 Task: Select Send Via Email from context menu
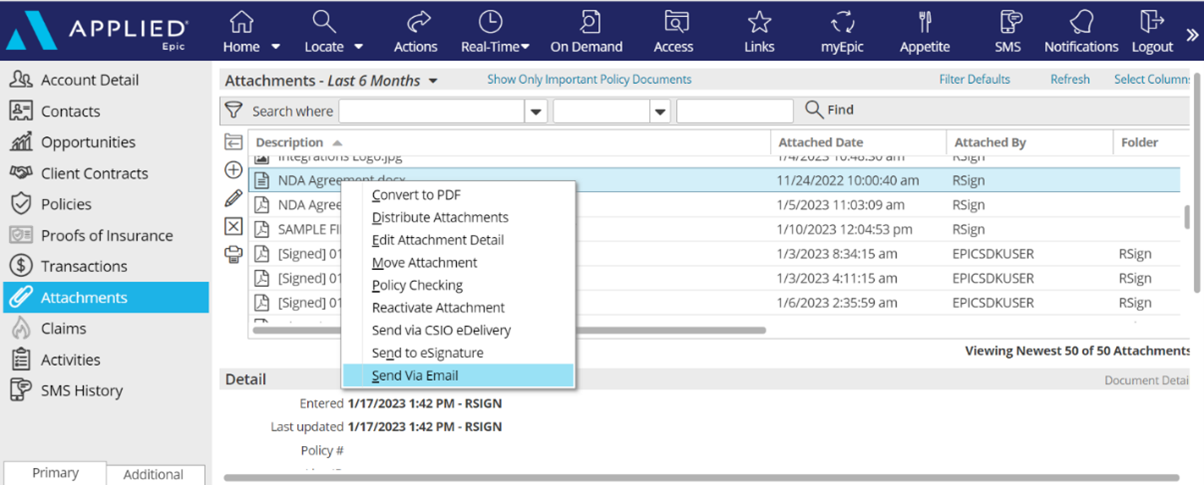pyautogui.click(x=415, y=375)
